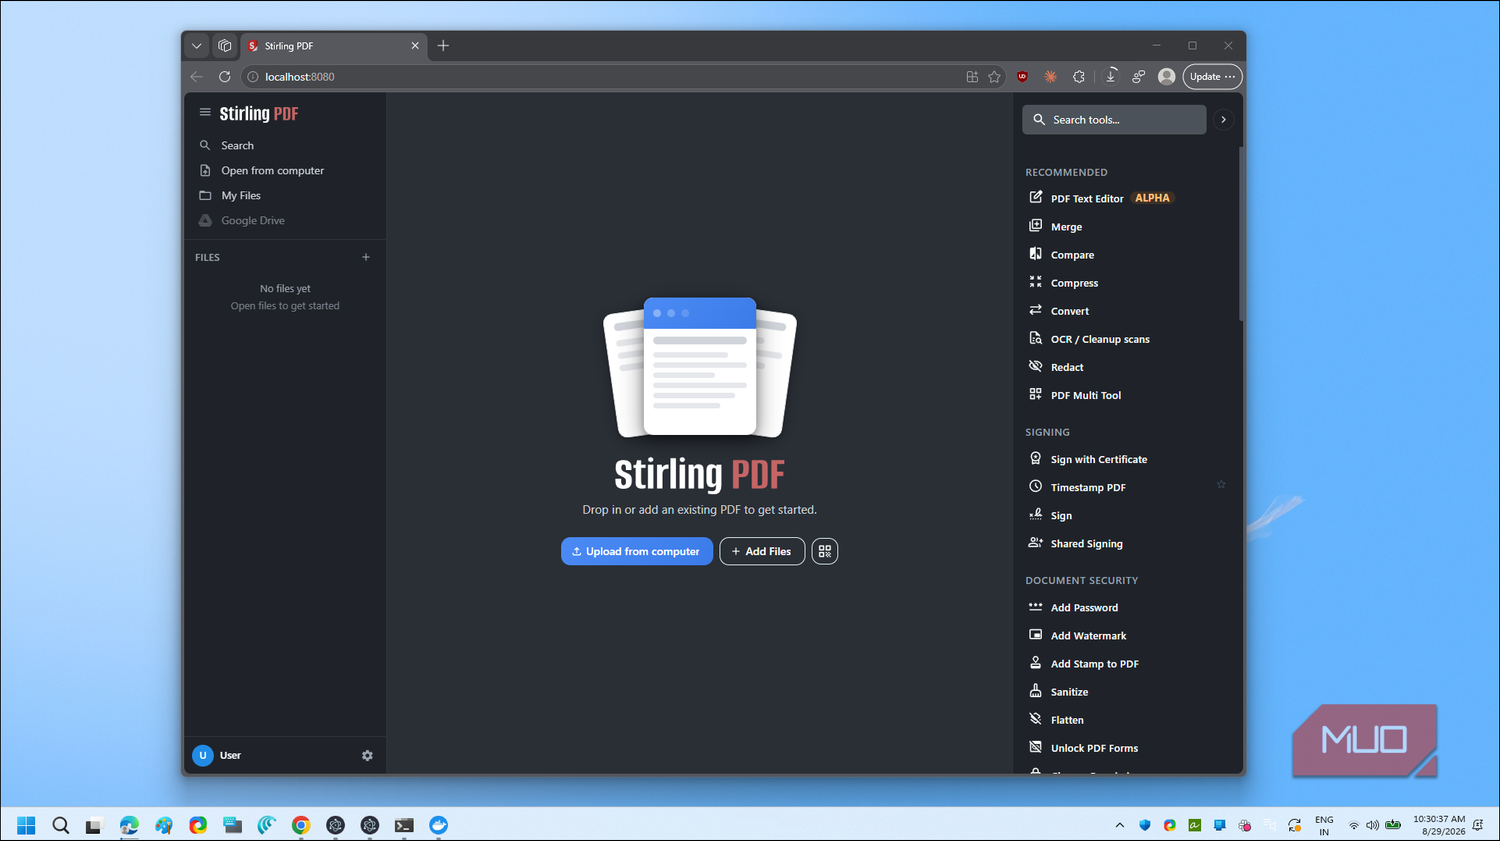Focus the Search tools field

[1114, 119]
